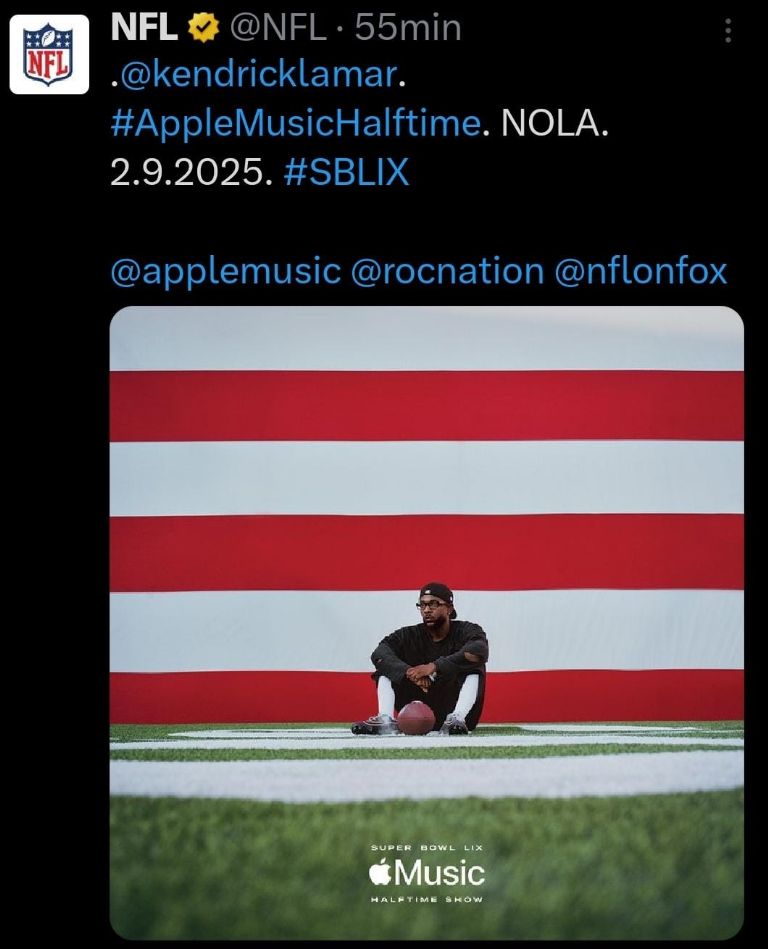
Task: Click the Apple logo in the poster
Action: pos(379,874)
